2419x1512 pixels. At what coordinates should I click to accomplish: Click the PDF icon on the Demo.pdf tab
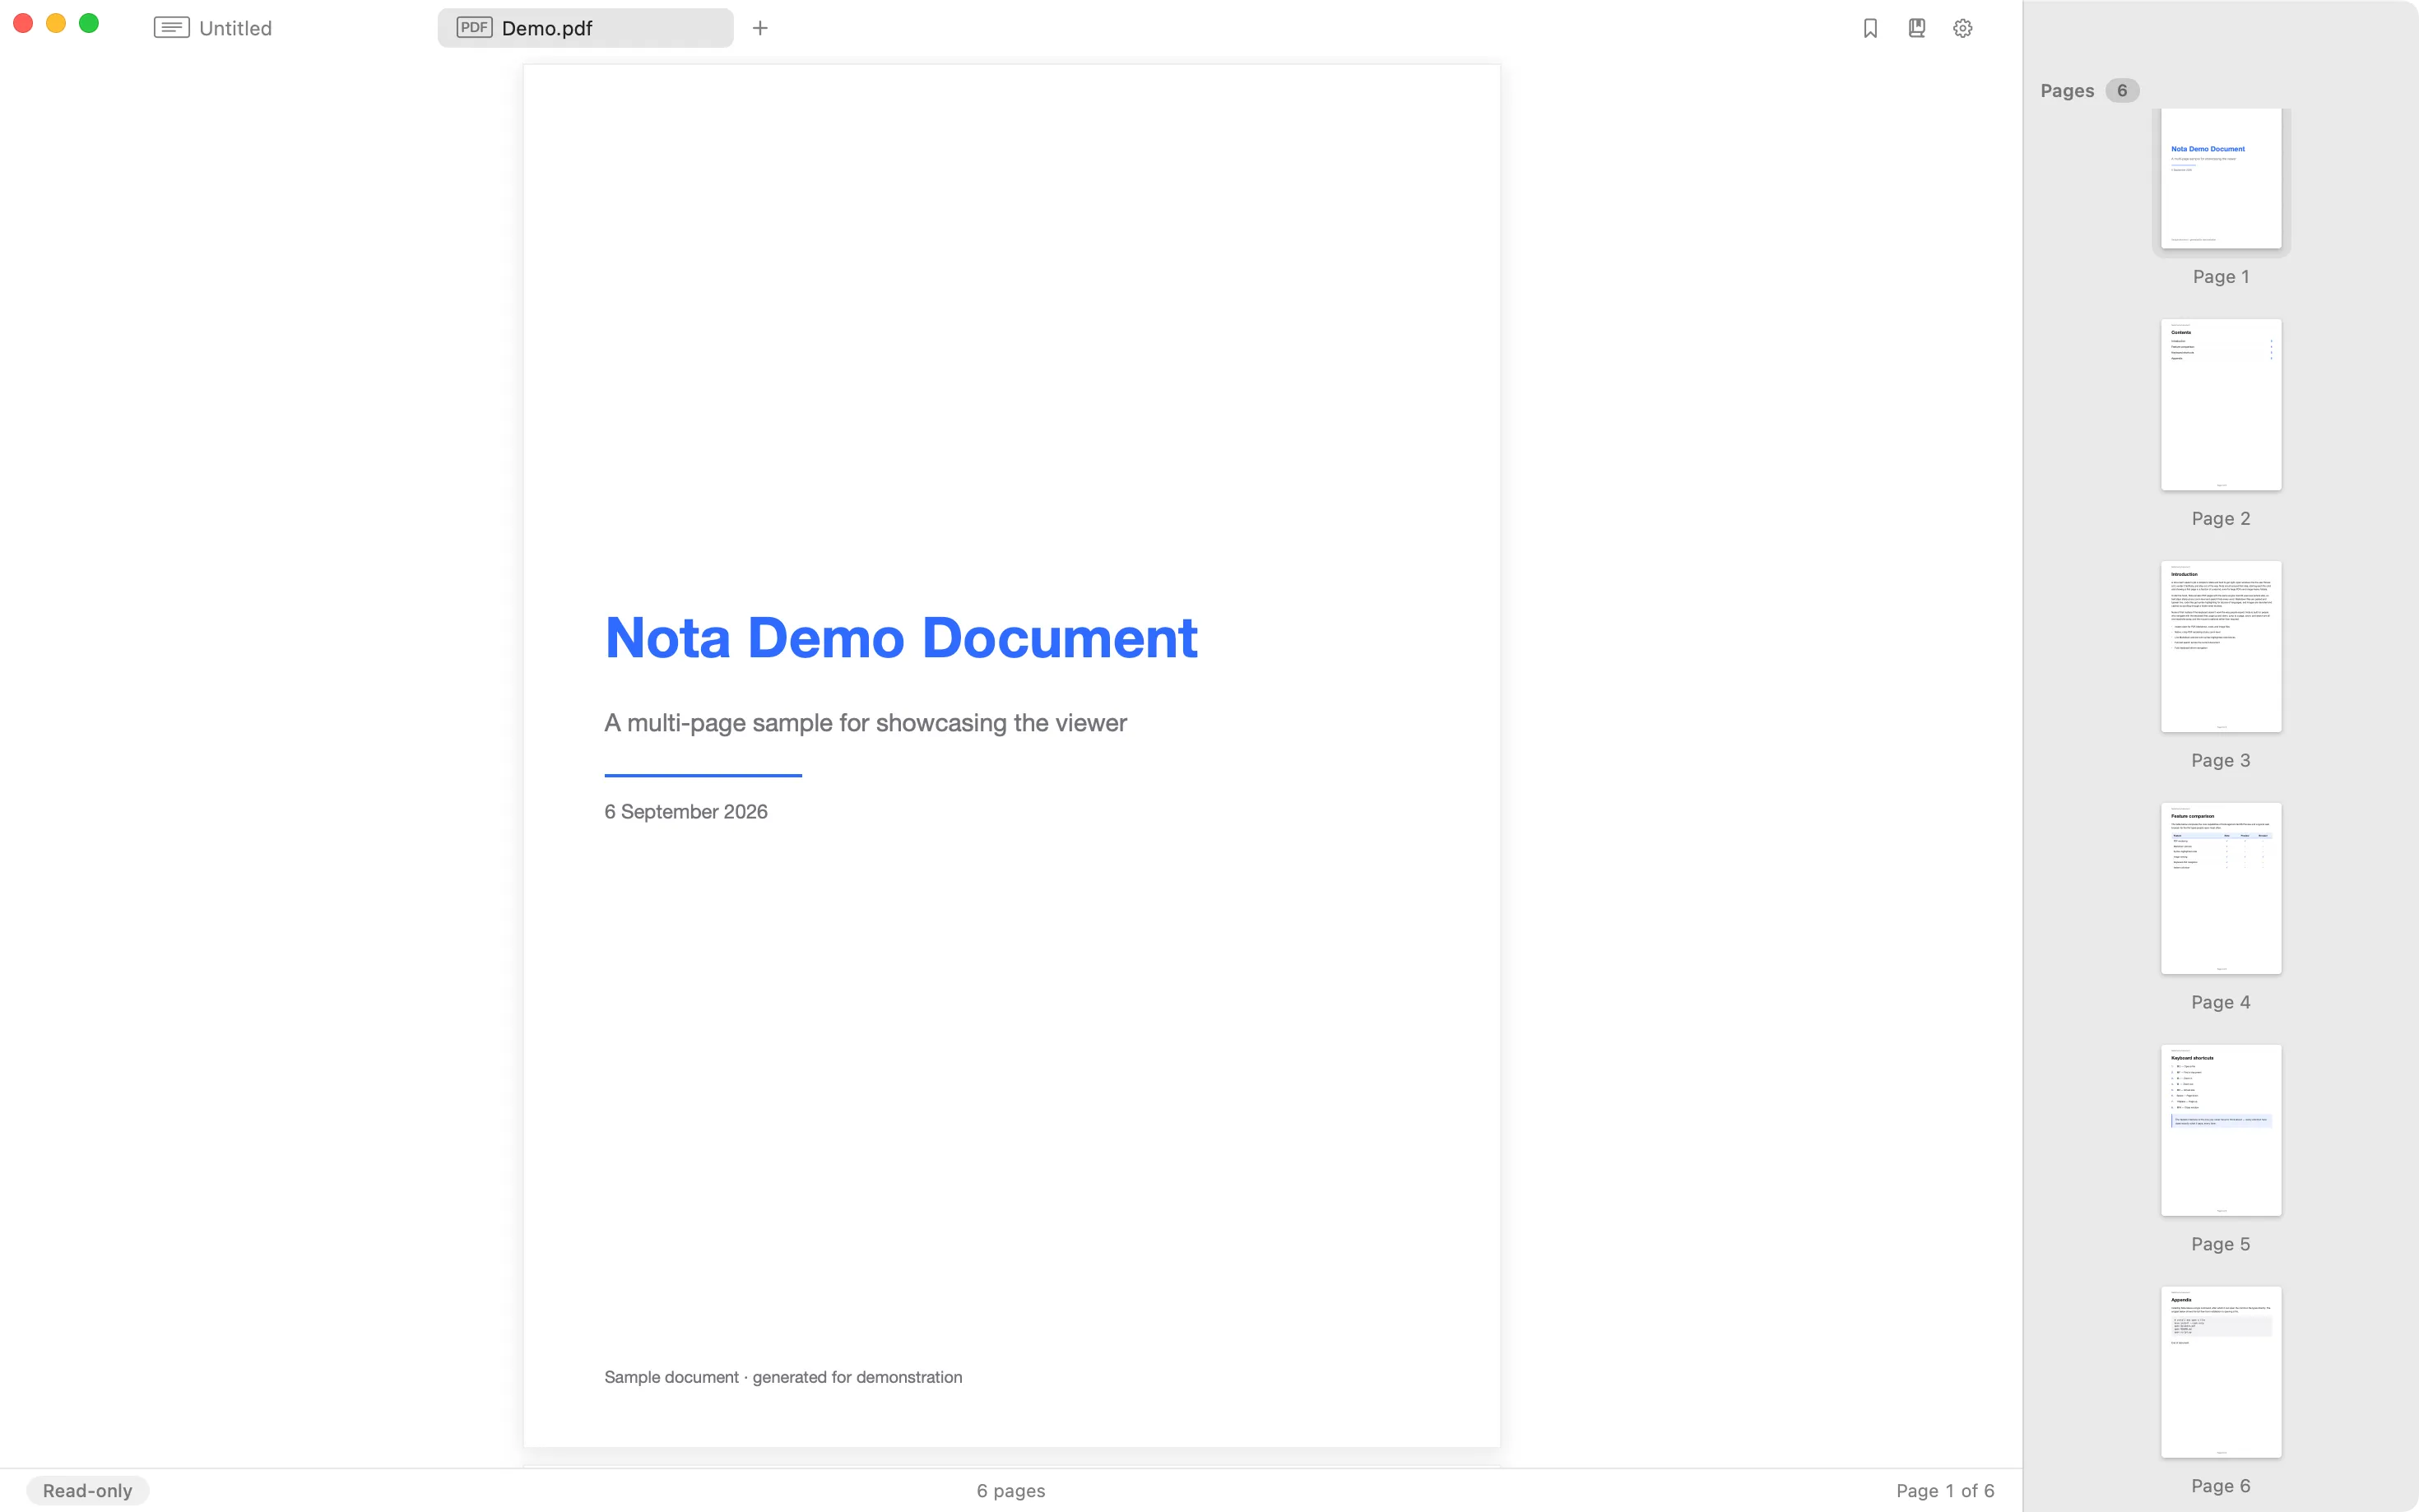coord(474,27)
